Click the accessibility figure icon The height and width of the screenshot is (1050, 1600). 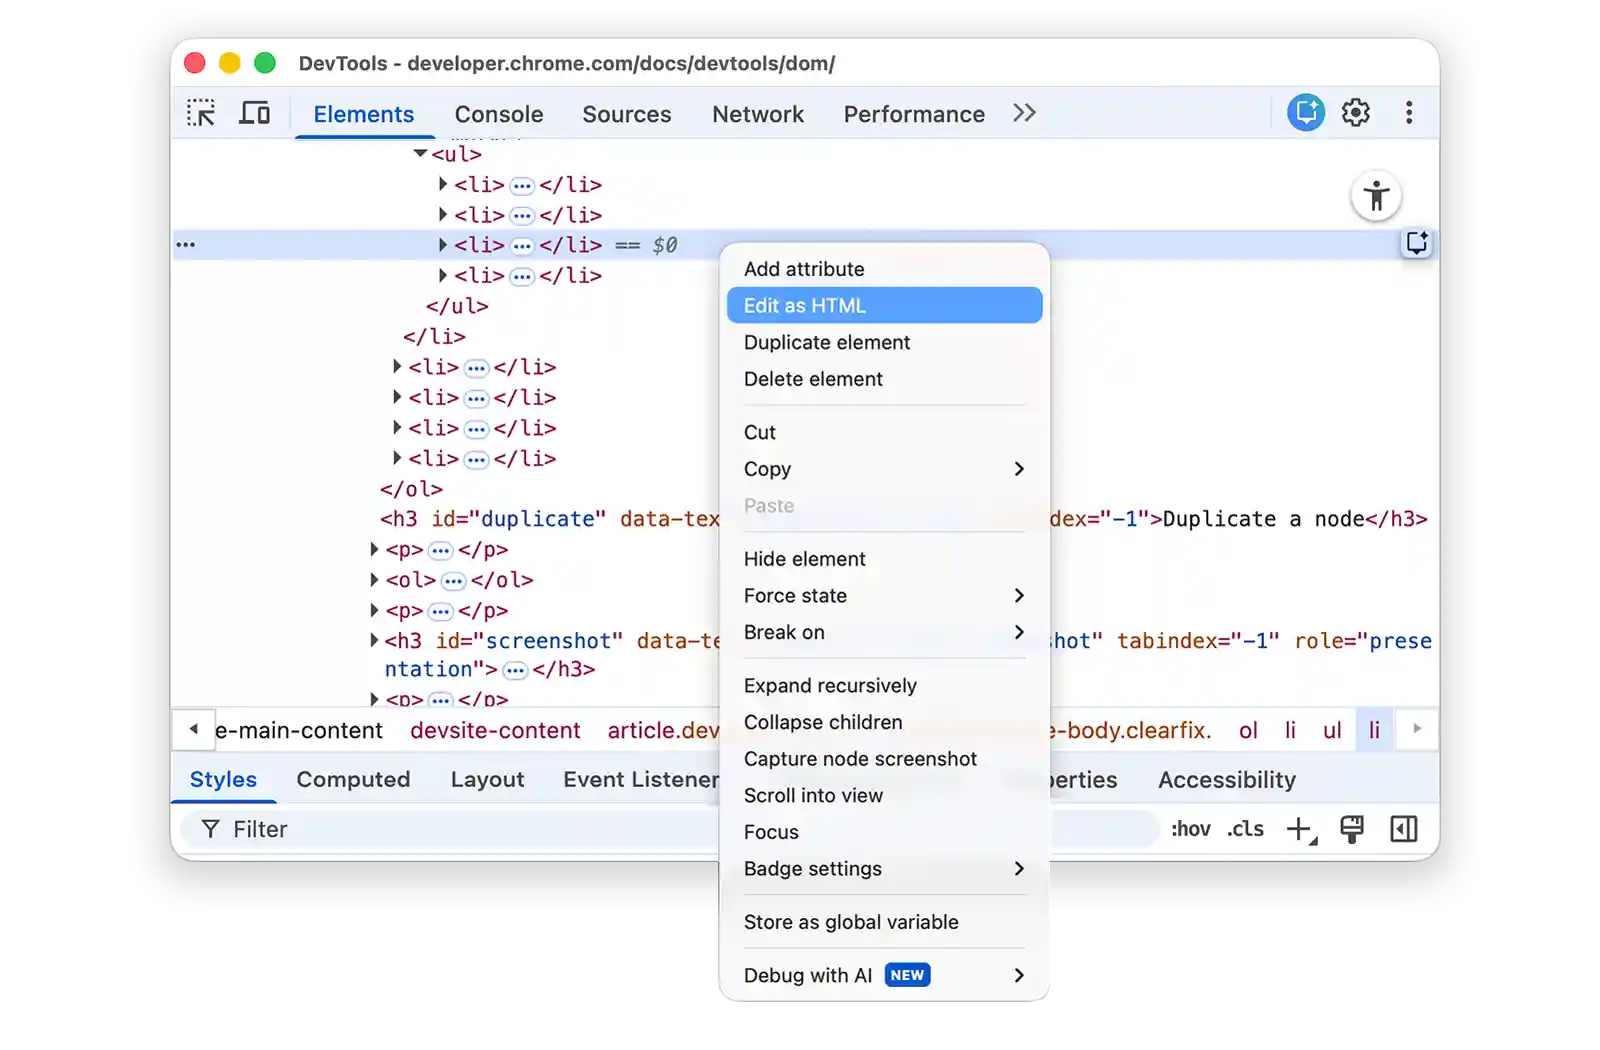click(1376, 196)
